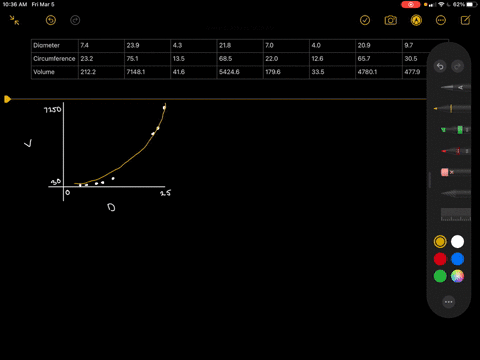Select table cell with 41.6
This screenshot has height=360, width=480.
[194, 72]
